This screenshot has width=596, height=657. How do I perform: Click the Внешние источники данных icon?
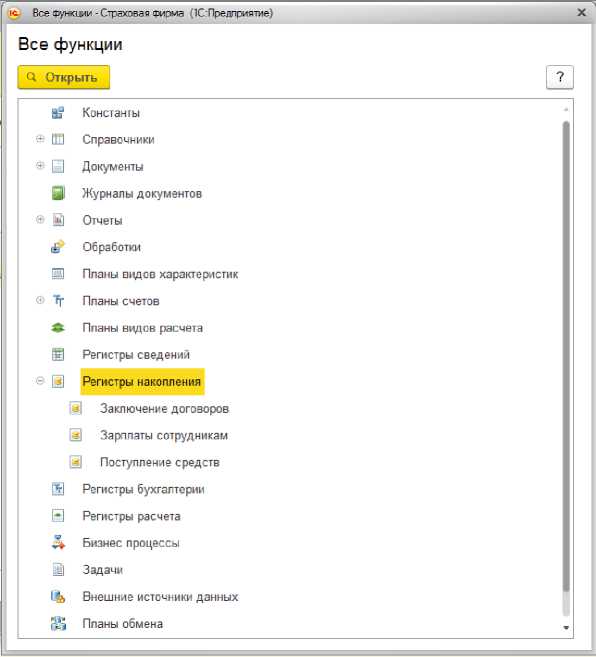point(58,596)
